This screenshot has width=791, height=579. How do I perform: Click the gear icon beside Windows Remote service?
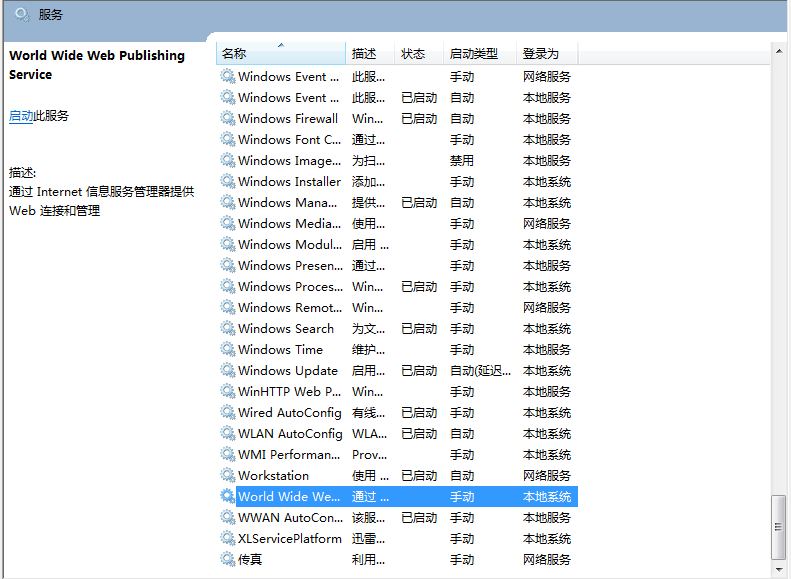[228, 308]
